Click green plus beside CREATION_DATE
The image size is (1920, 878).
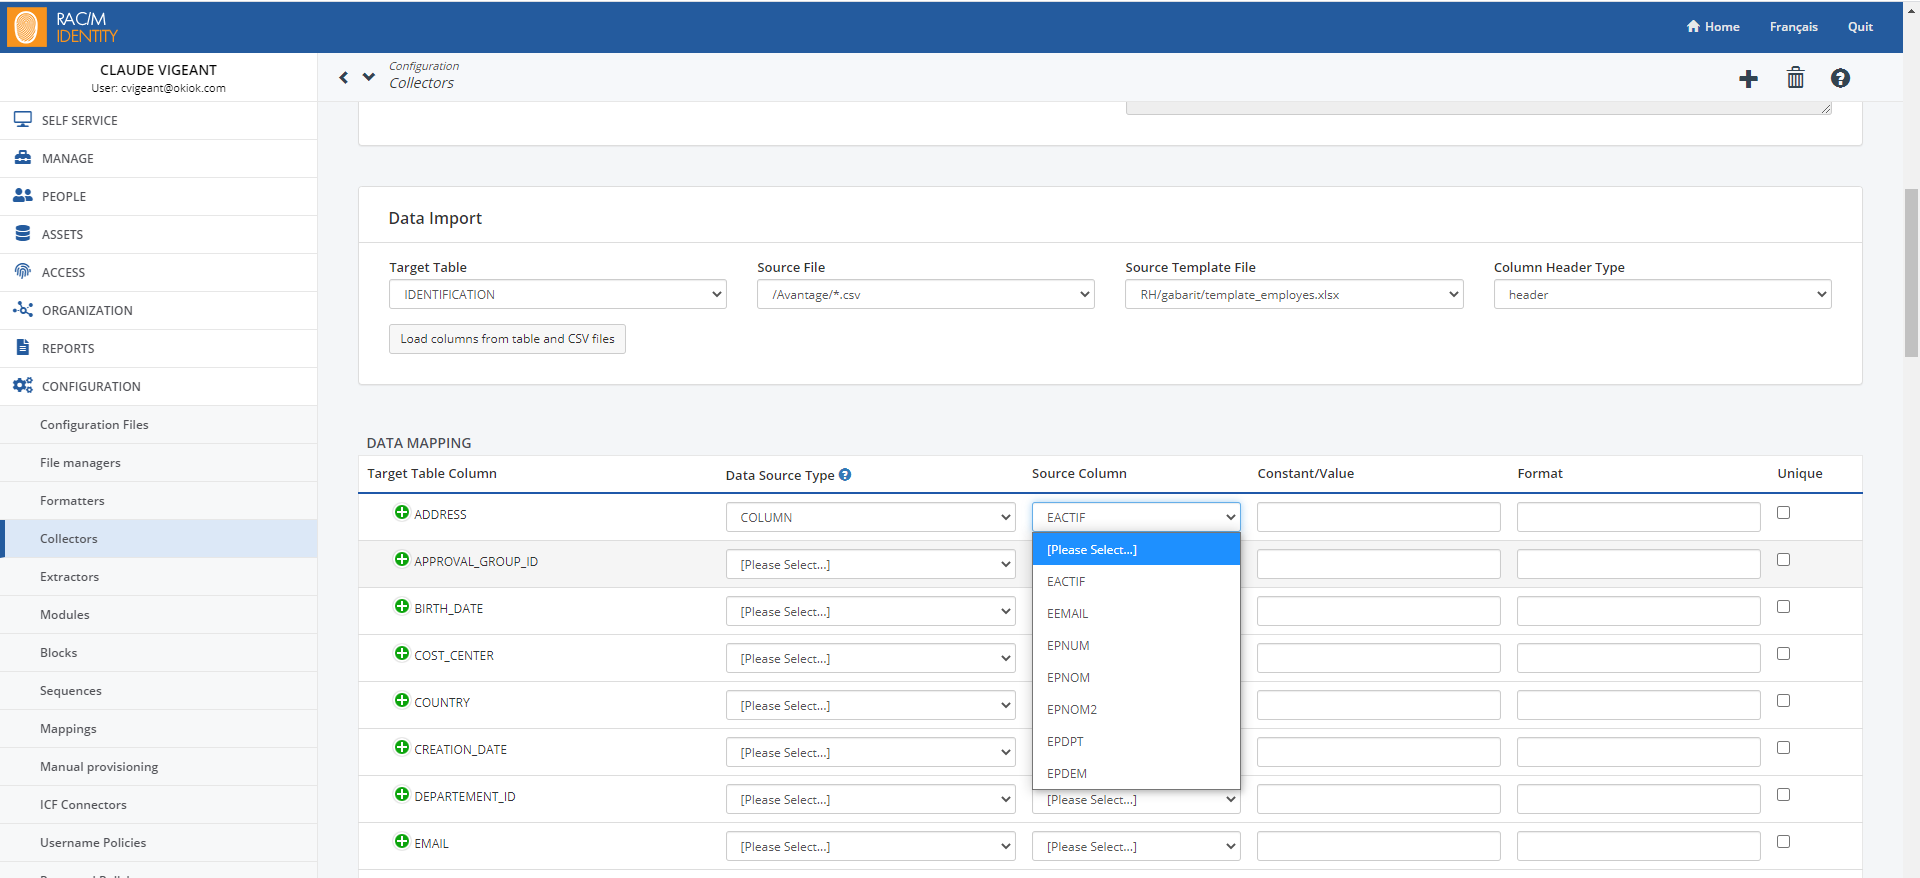click(402, 748)
